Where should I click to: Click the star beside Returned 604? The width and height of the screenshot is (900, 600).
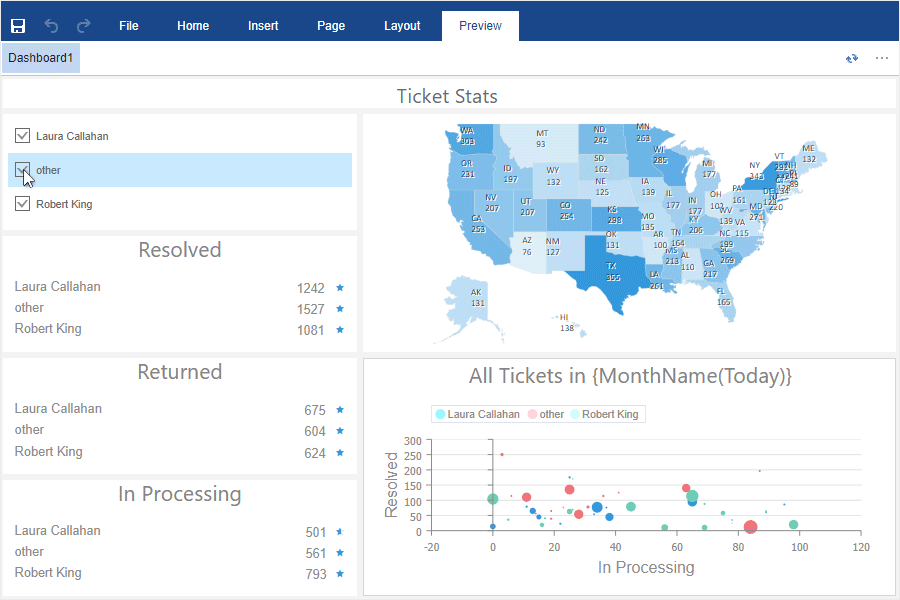(x=340, y=431)
